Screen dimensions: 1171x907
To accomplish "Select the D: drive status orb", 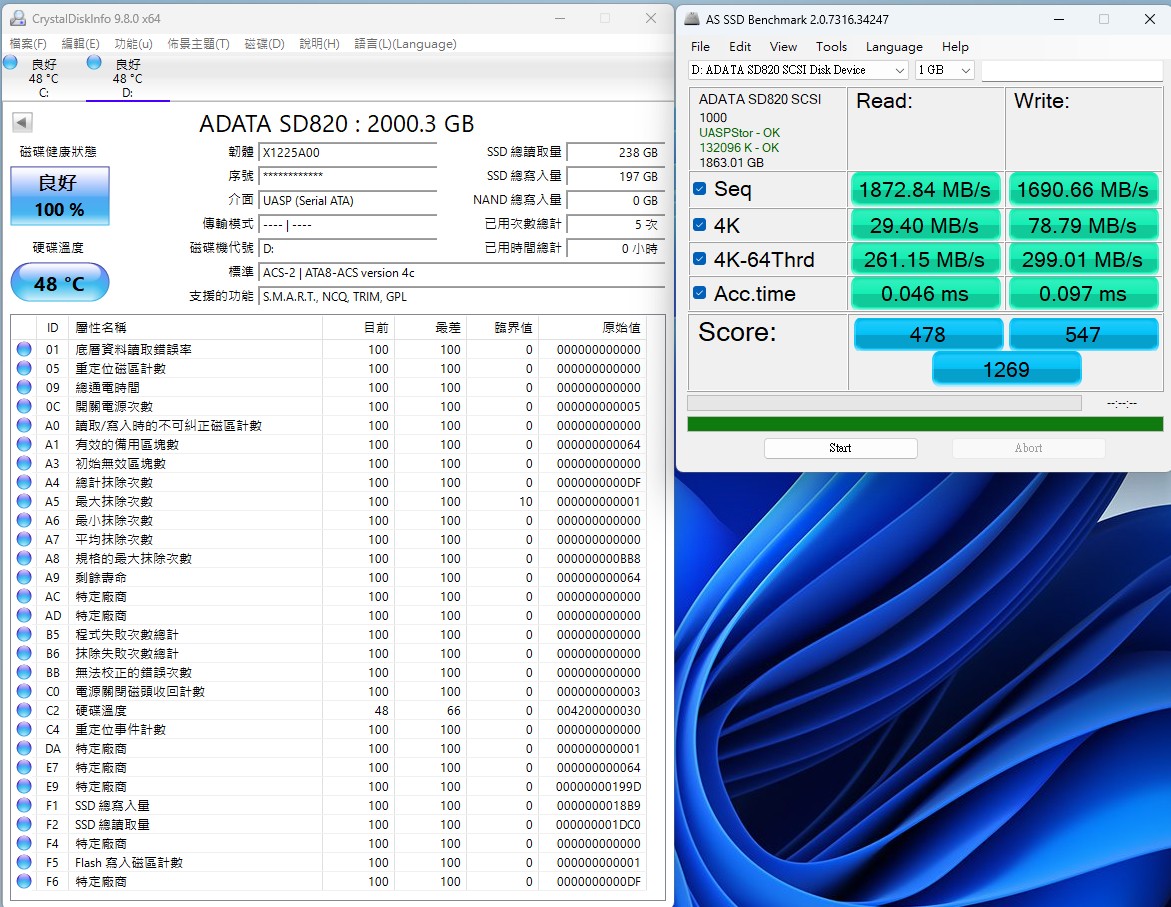I will [x=94, y=63].
